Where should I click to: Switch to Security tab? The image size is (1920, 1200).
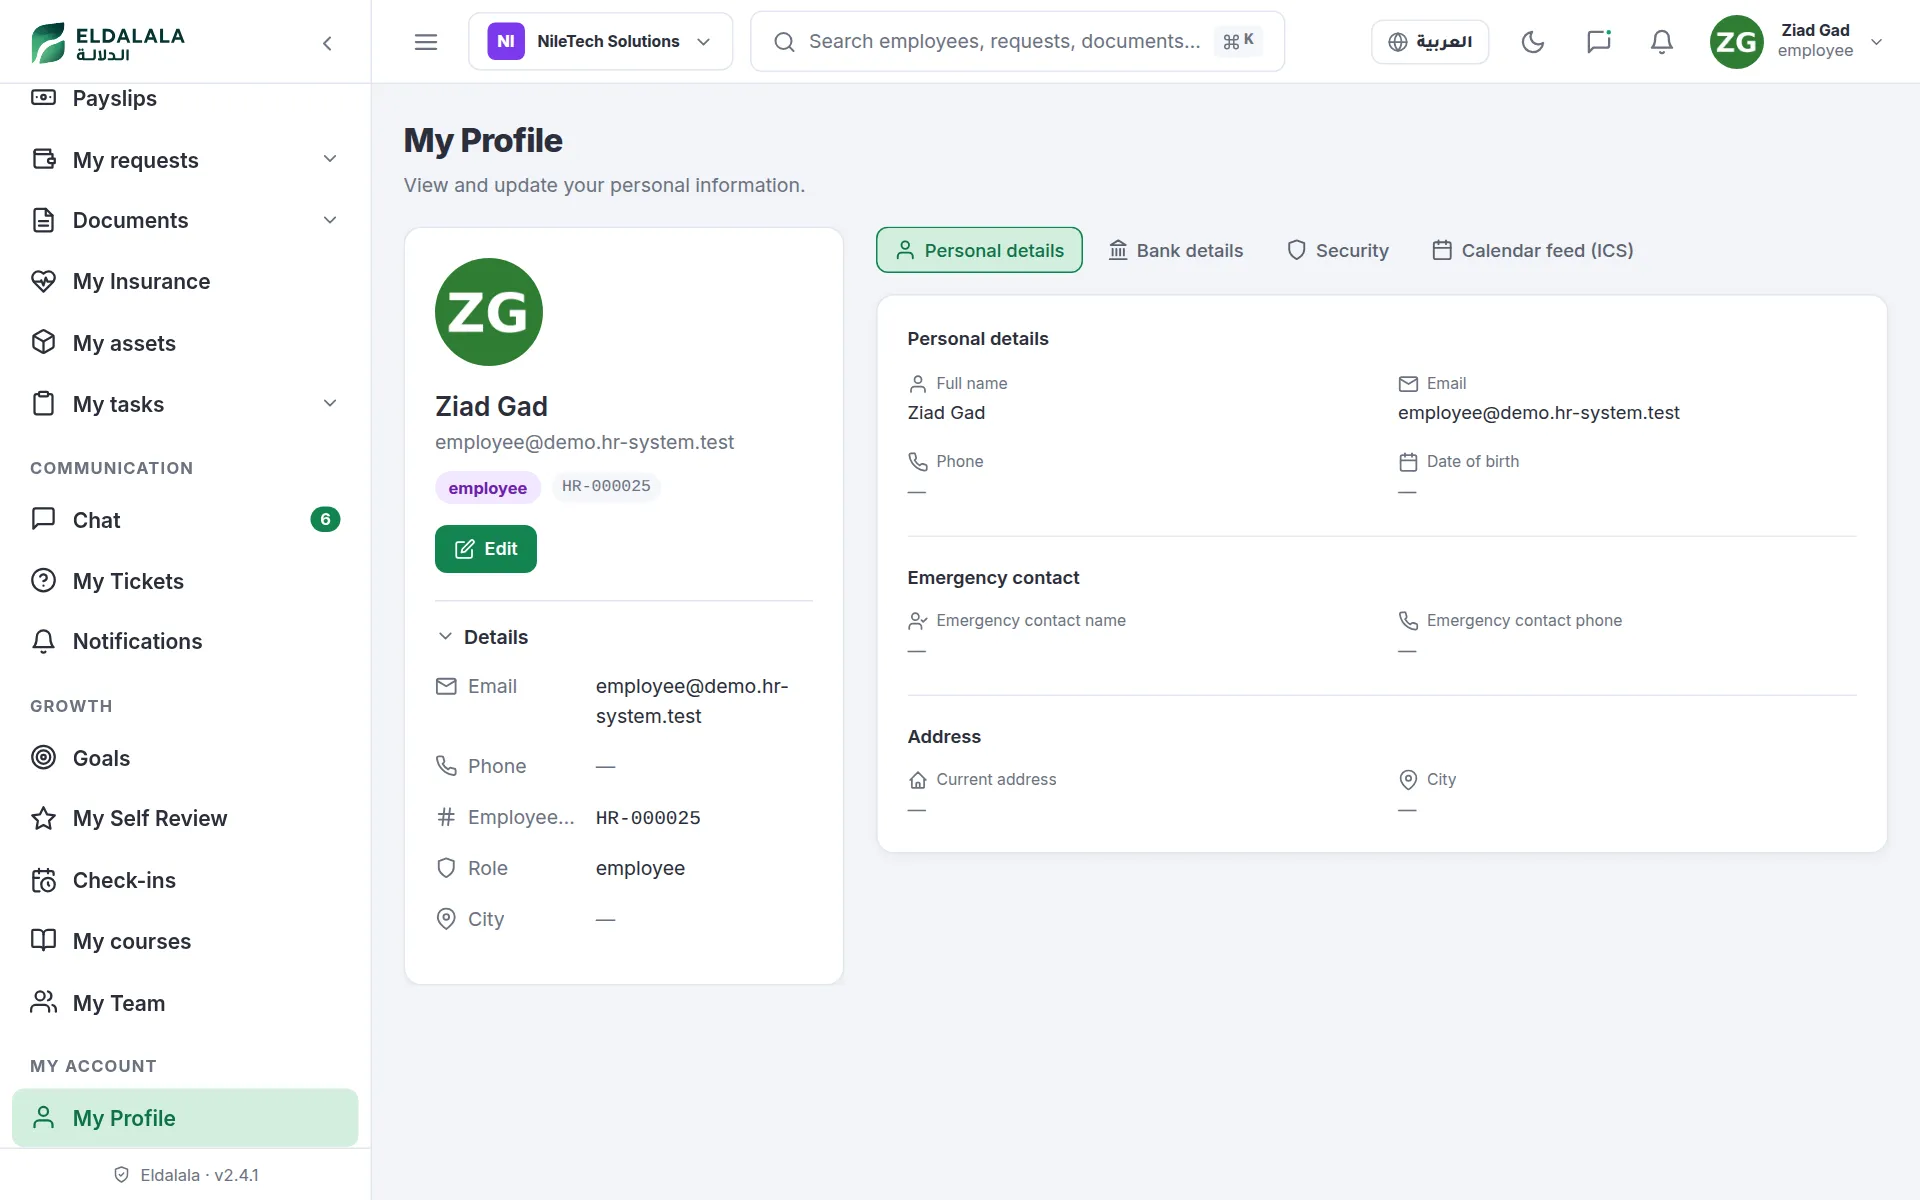click(1337, 250)
